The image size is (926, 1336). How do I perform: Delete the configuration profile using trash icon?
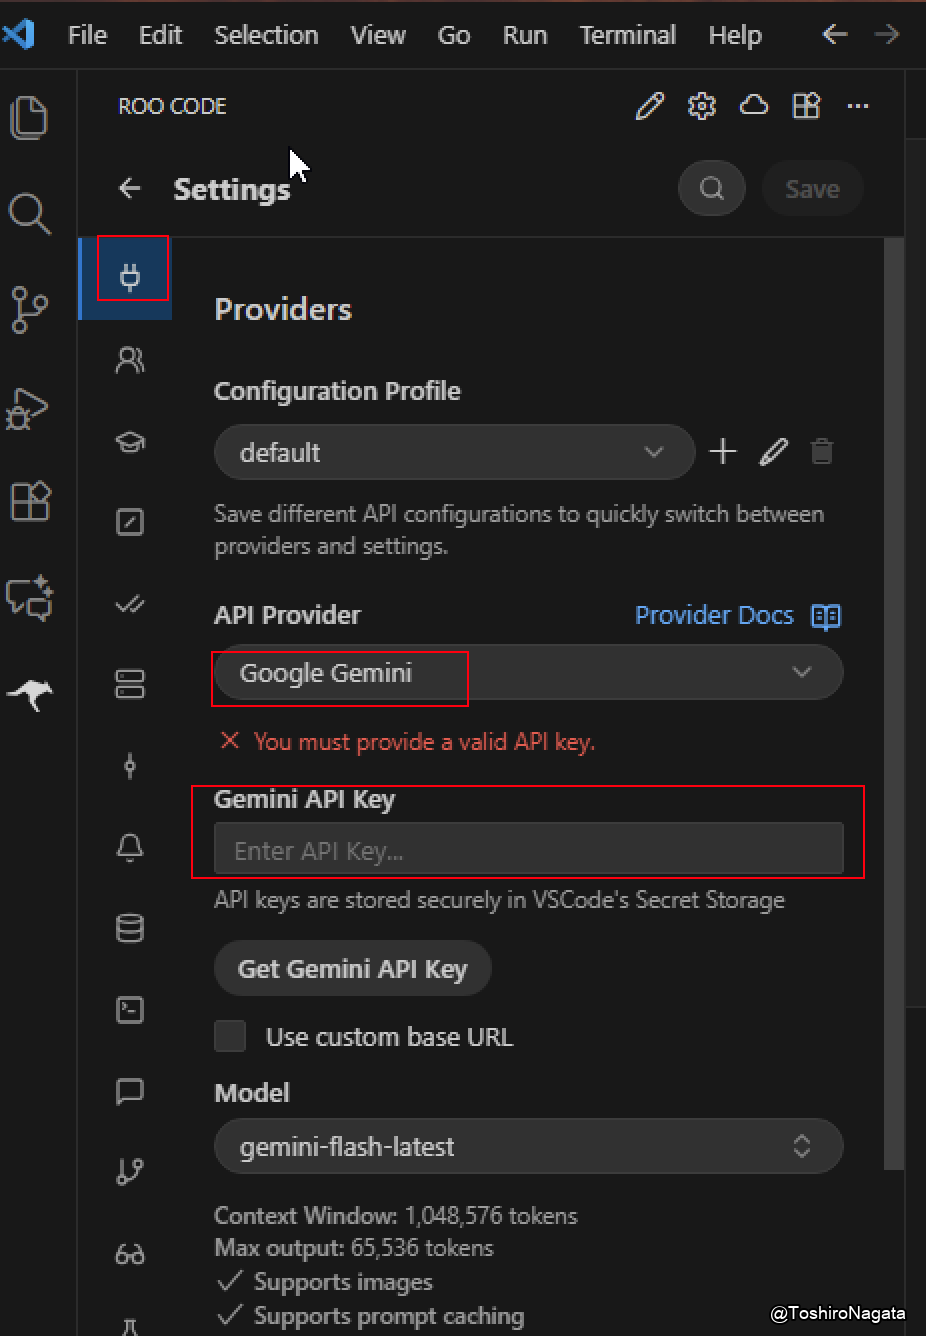[x=822, y=452]
